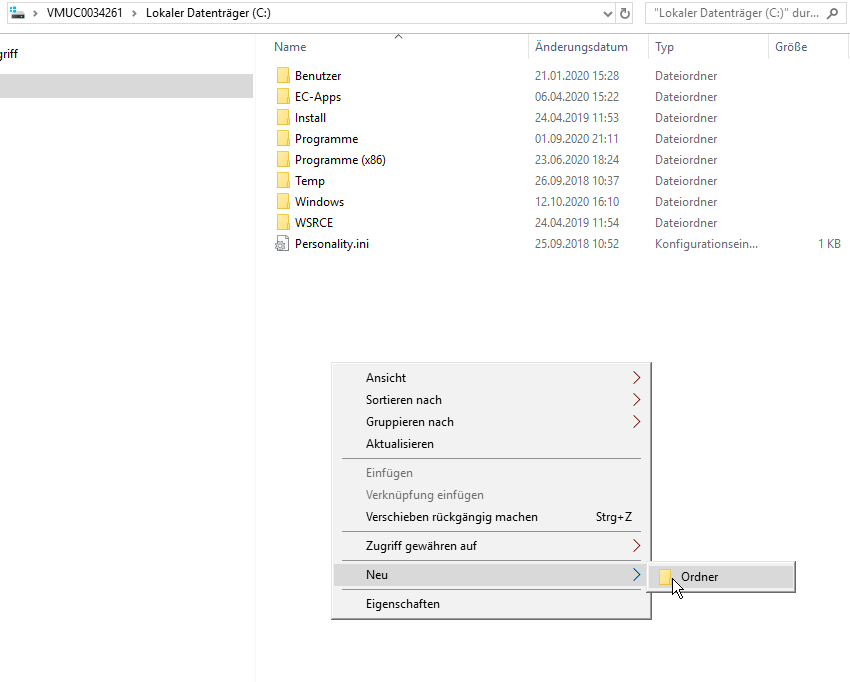Expand the chevron after VMUC0034261
Viewport: 850px width, 682px height.
[134, 13]
